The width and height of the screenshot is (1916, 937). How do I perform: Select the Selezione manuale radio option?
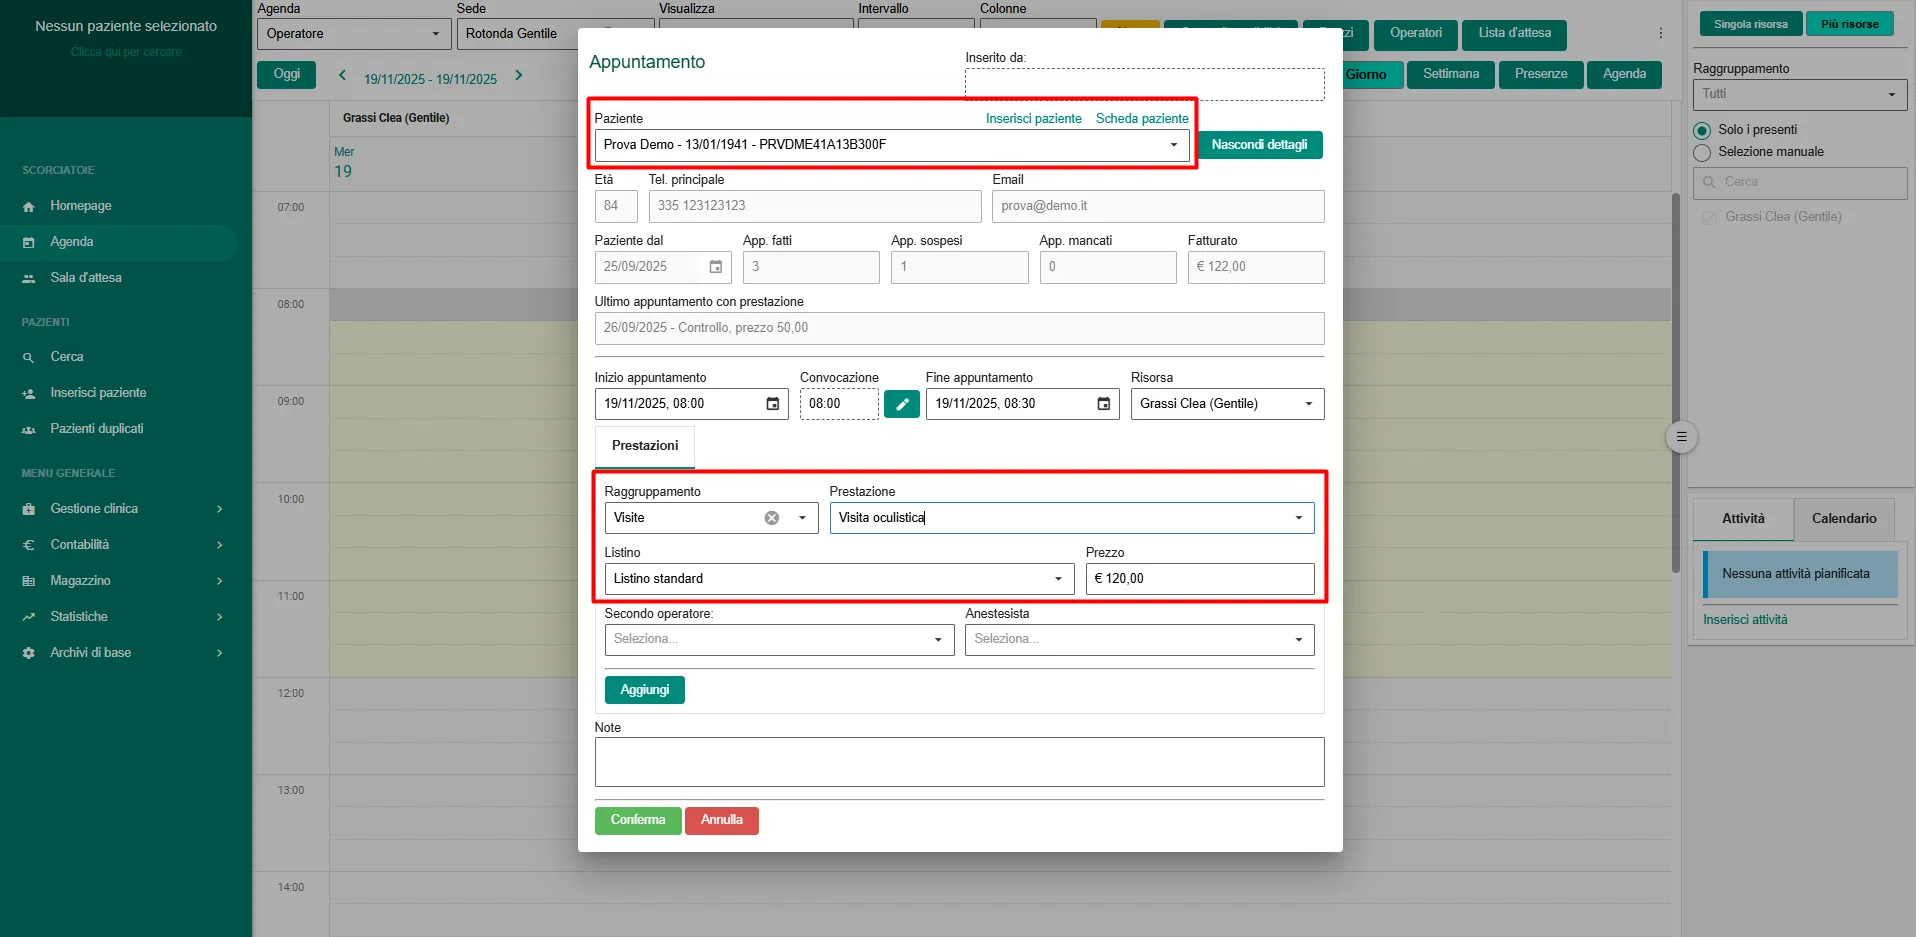click(1702, 153)
